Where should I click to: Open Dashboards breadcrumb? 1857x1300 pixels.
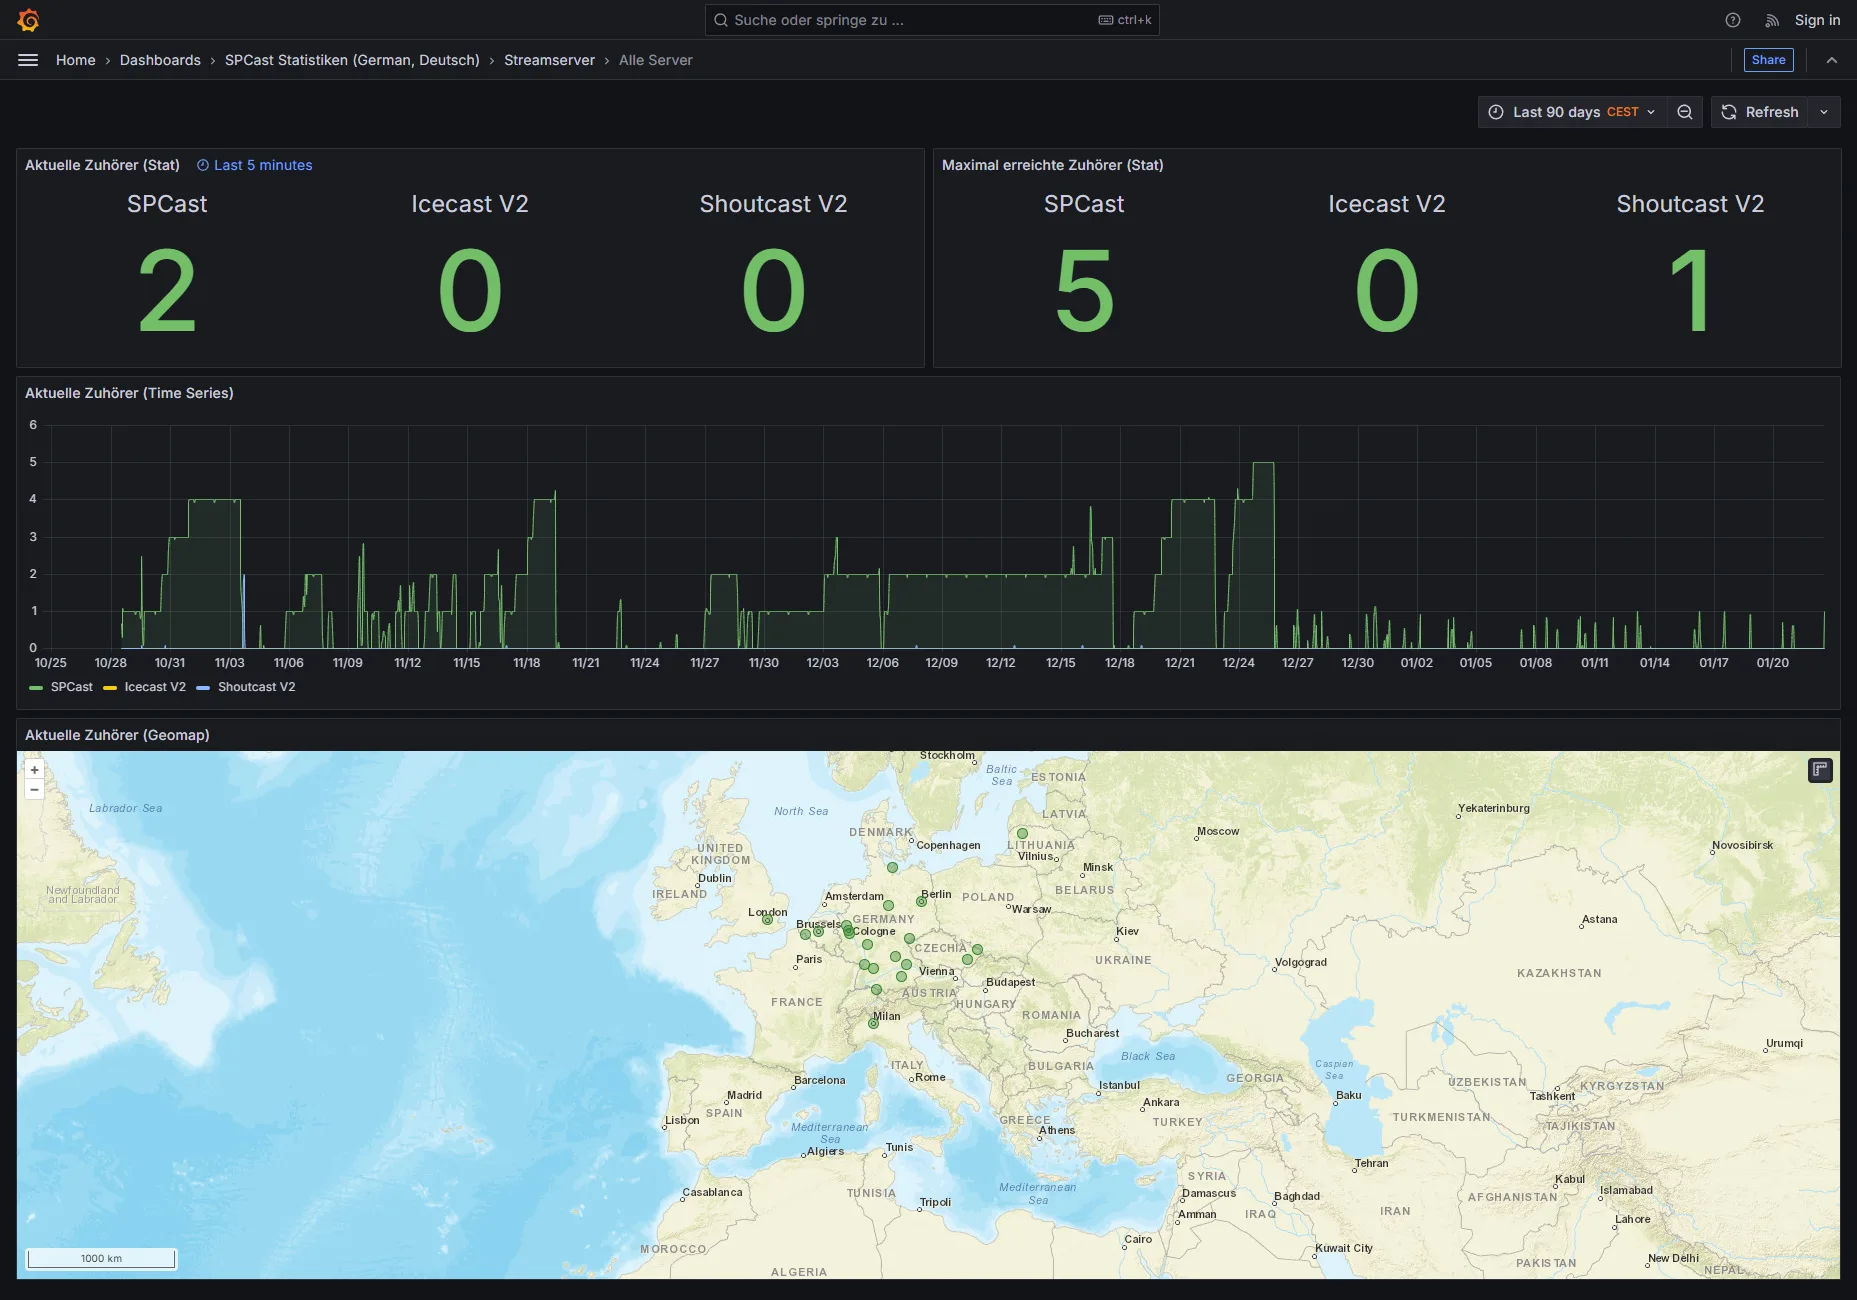click(160, 60)
